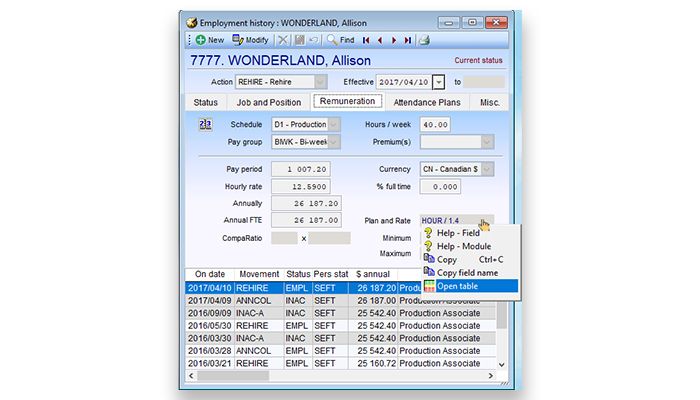
Task: Open the Premium(s) dropdown
Action: [x=487, y=142]
